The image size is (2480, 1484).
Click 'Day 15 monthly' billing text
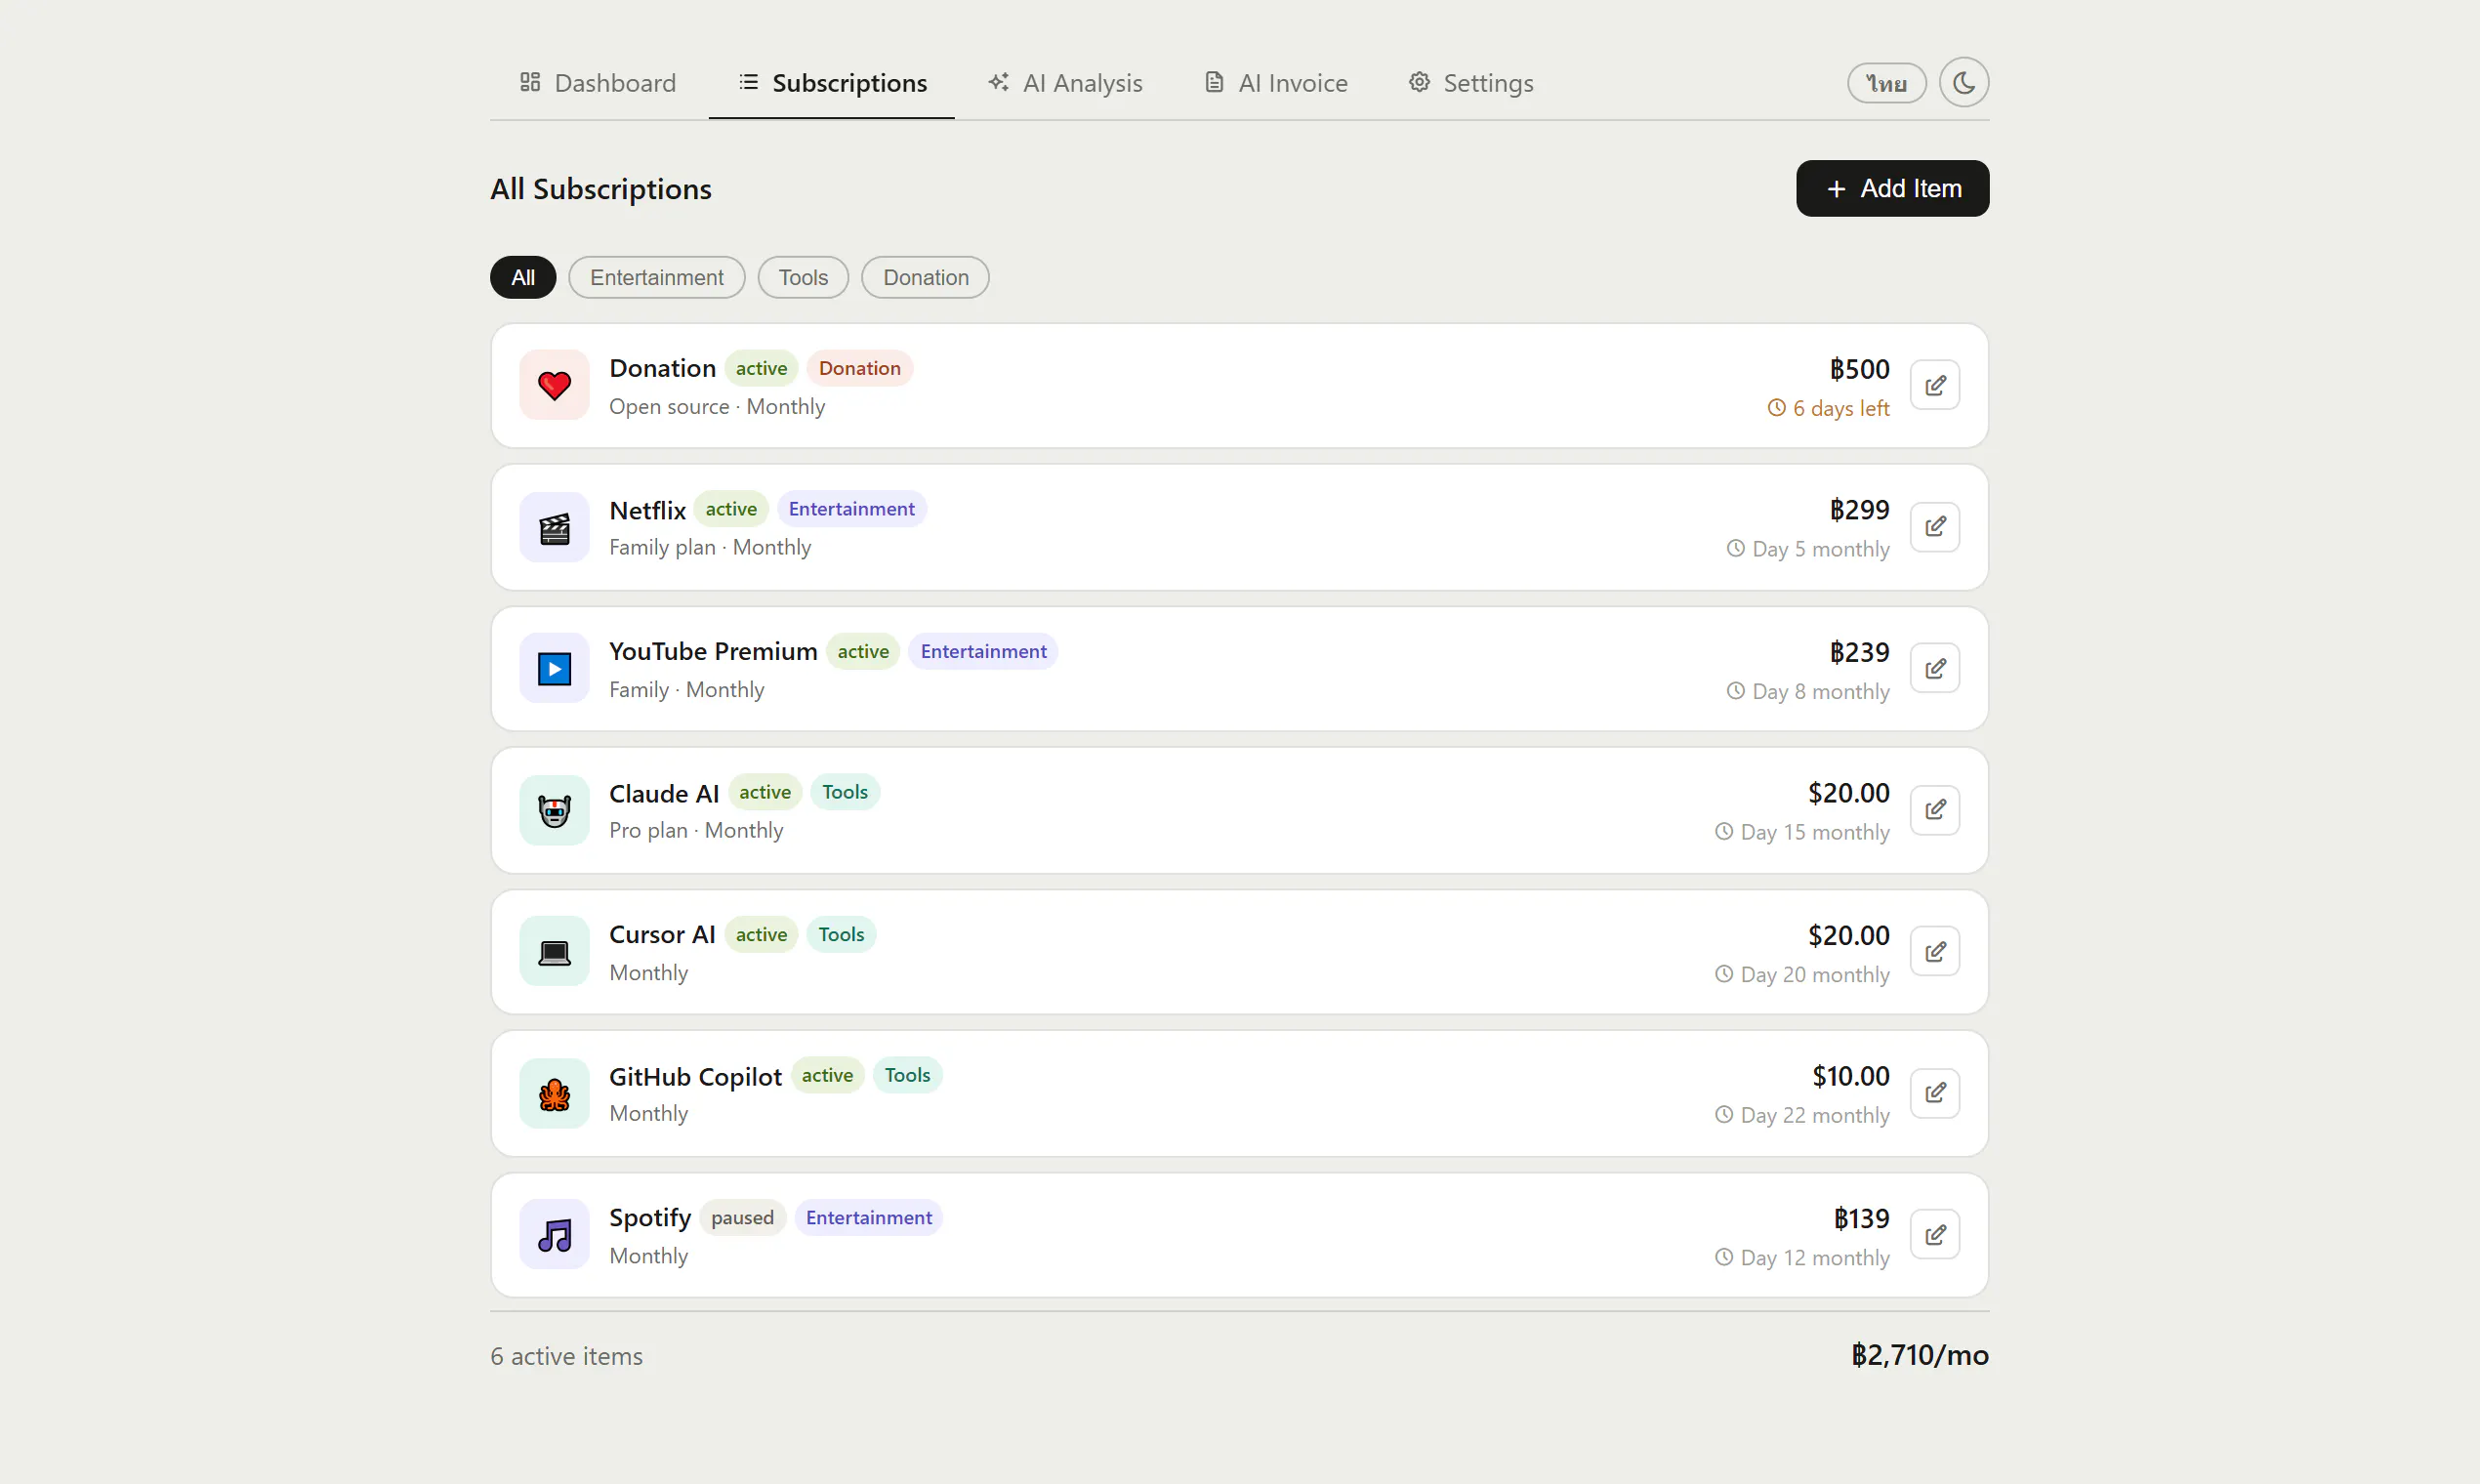tap(1802, 833)
